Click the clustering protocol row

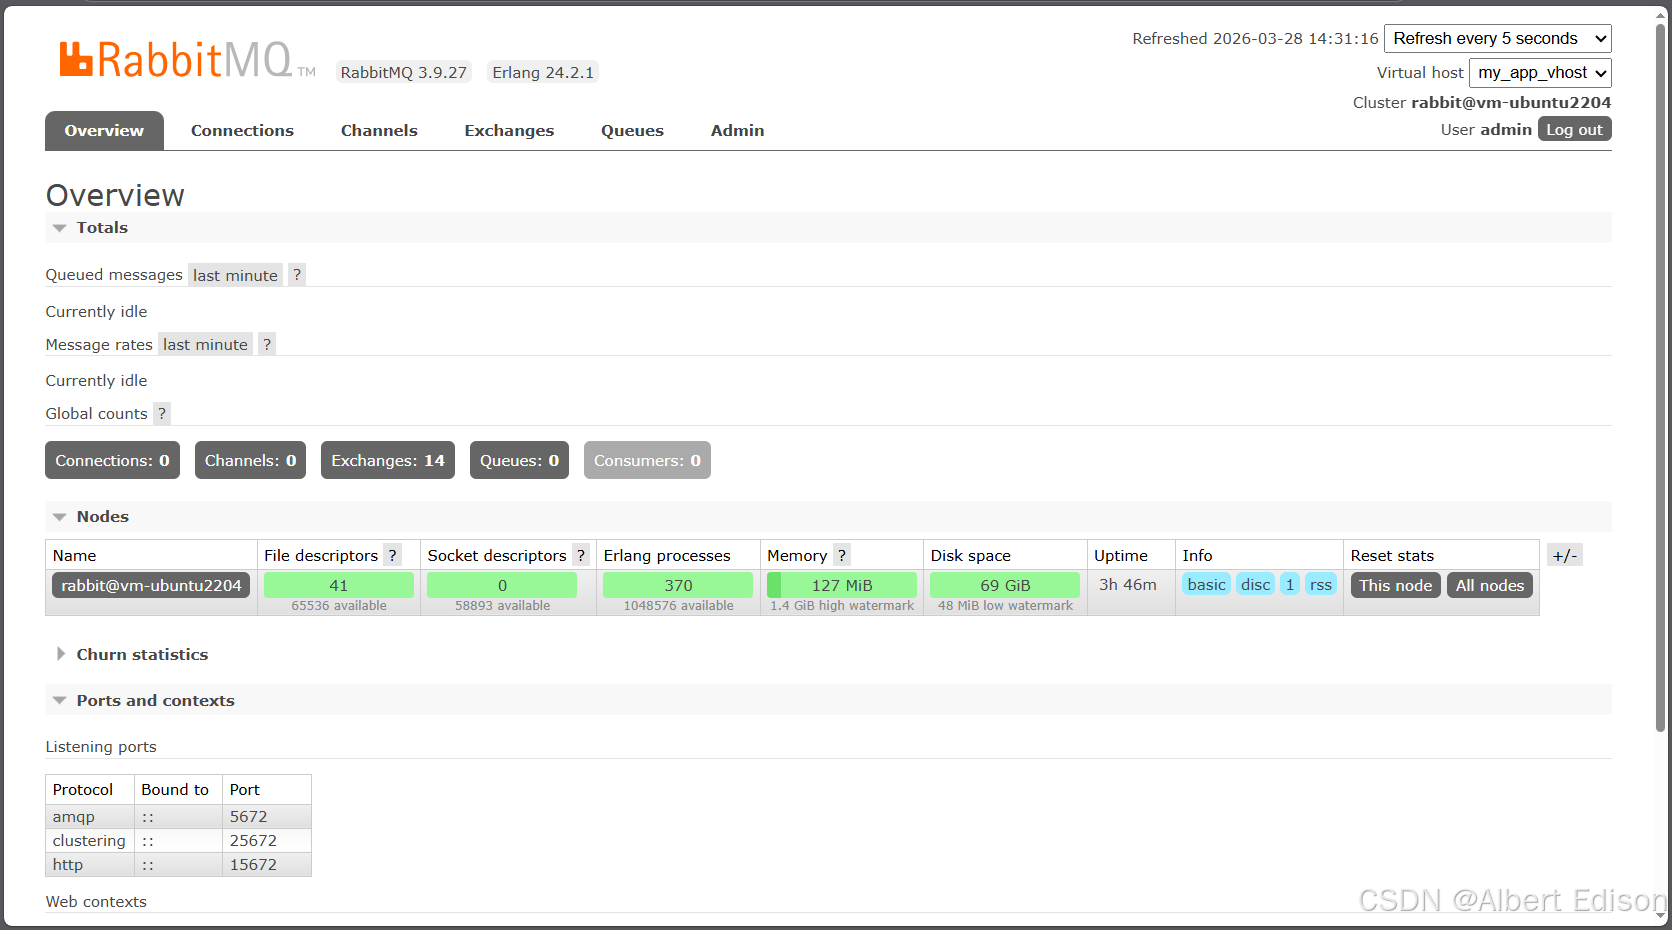click(178, 841)
